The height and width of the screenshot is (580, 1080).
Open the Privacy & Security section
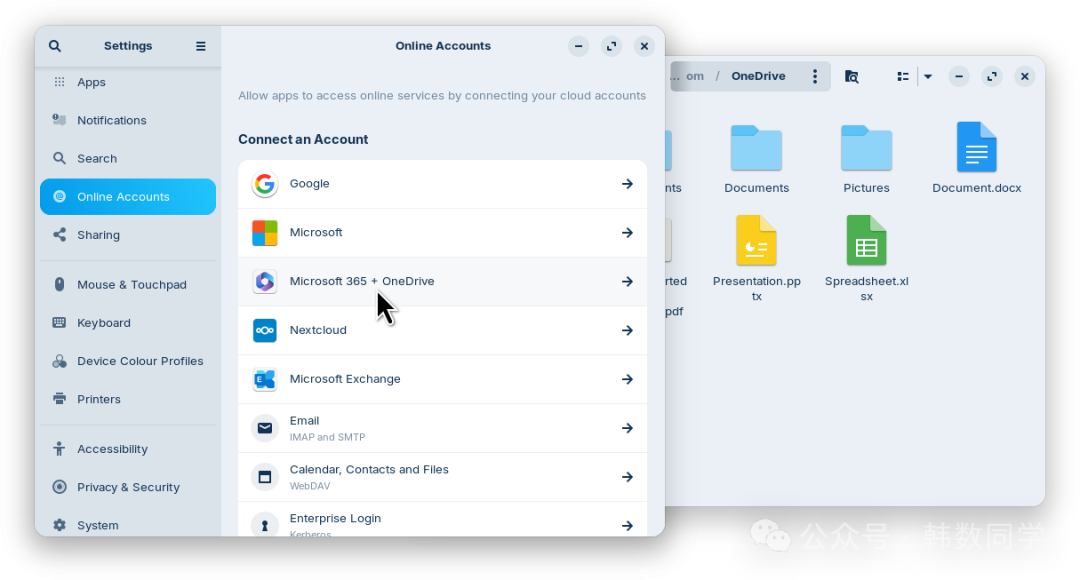point(128,487)
